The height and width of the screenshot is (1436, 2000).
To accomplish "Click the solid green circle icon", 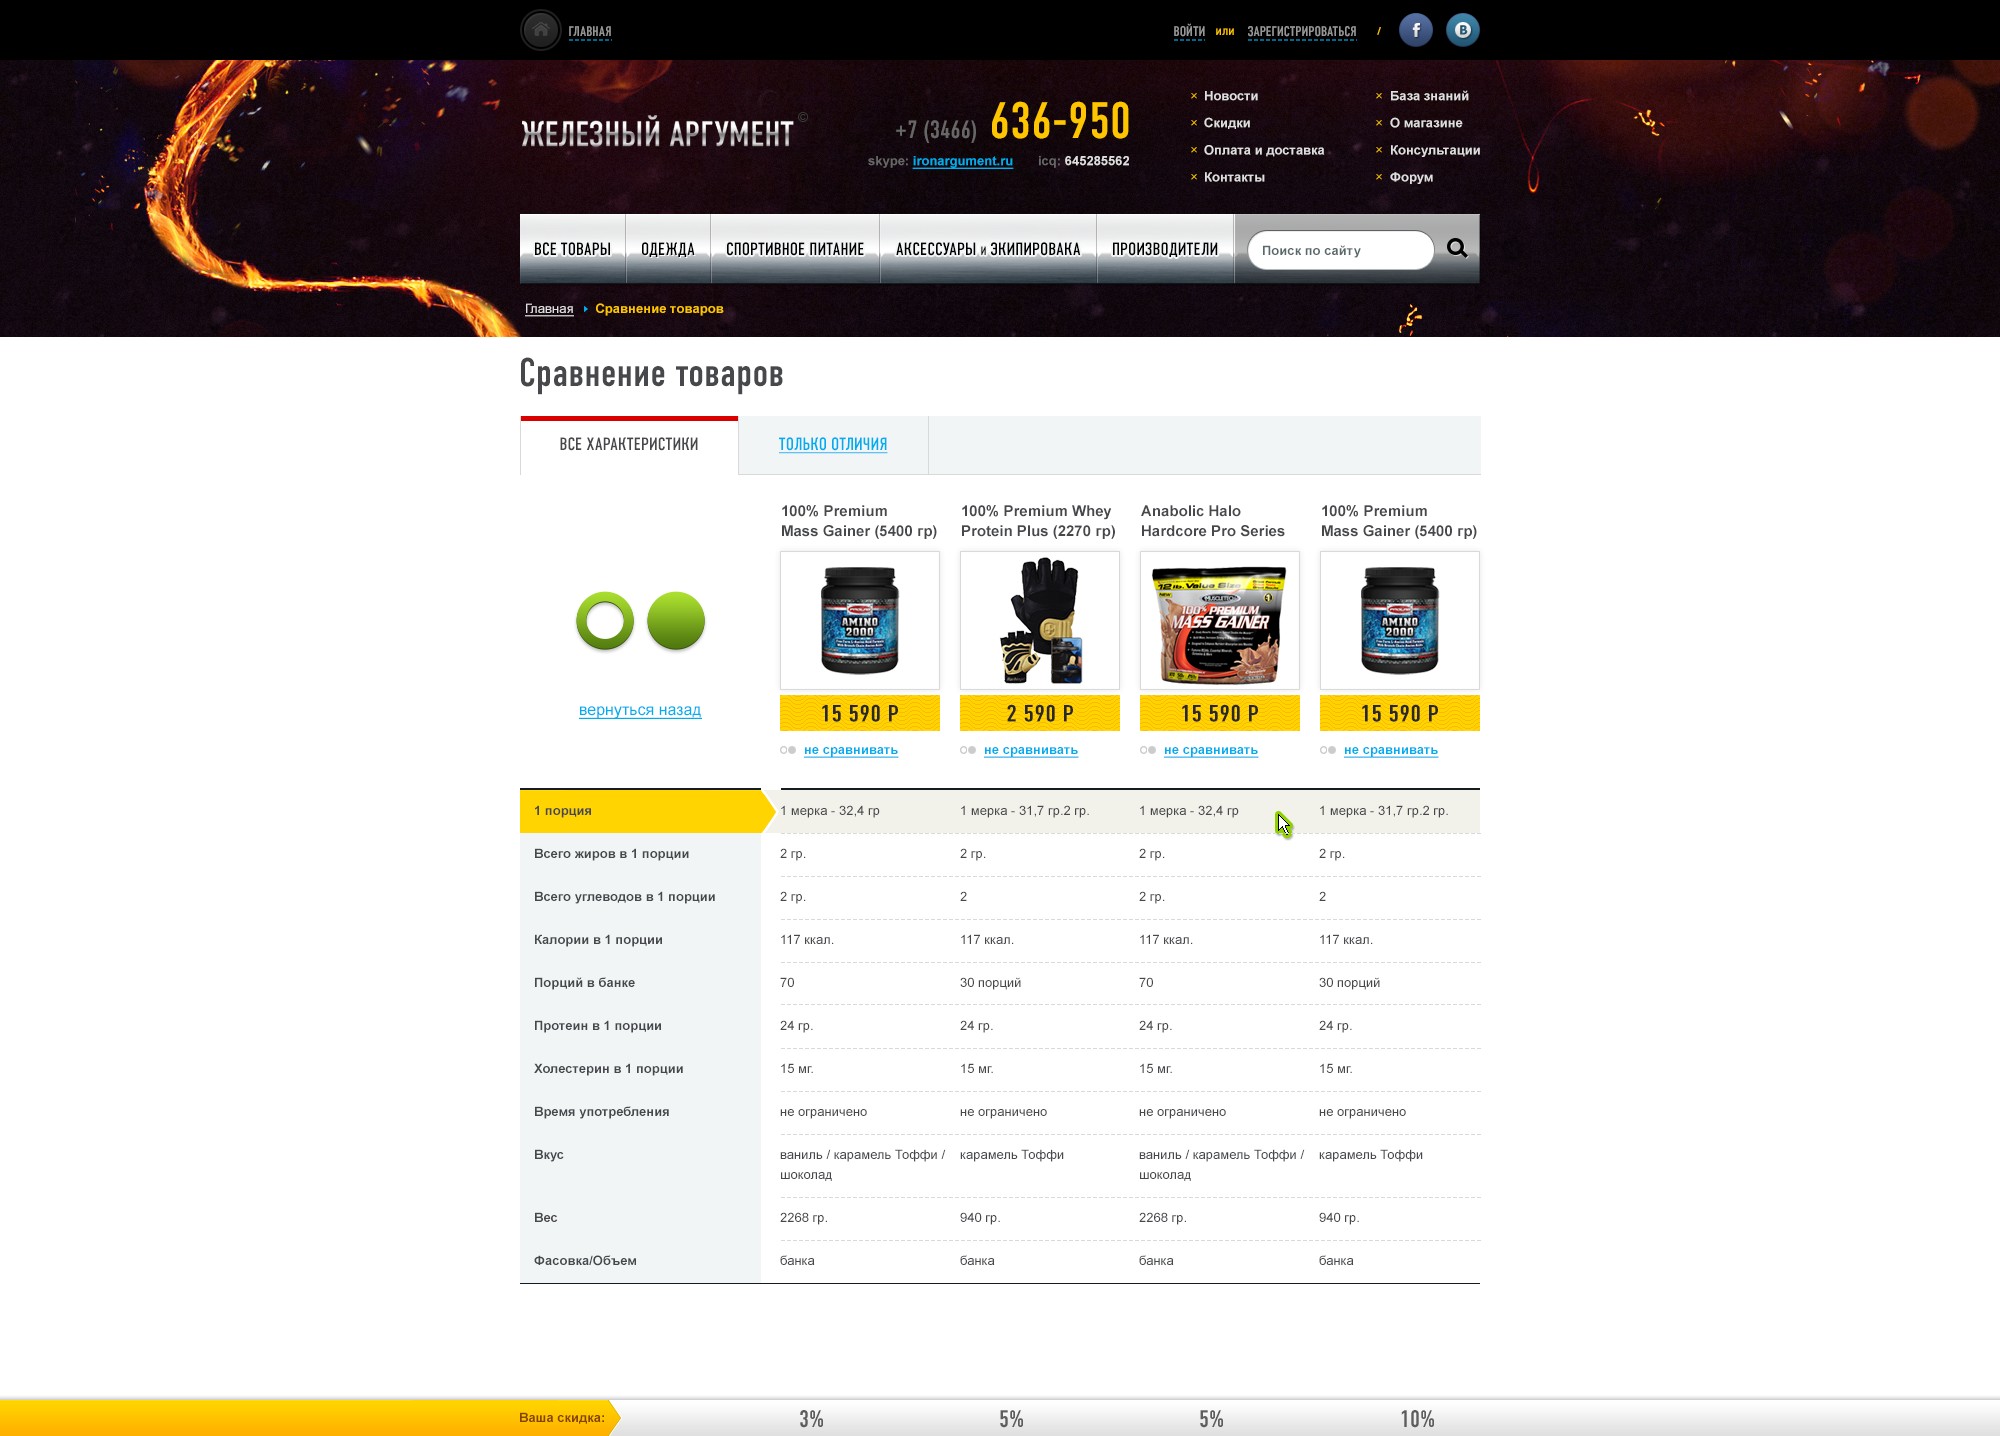I will (x=676, y=621).
